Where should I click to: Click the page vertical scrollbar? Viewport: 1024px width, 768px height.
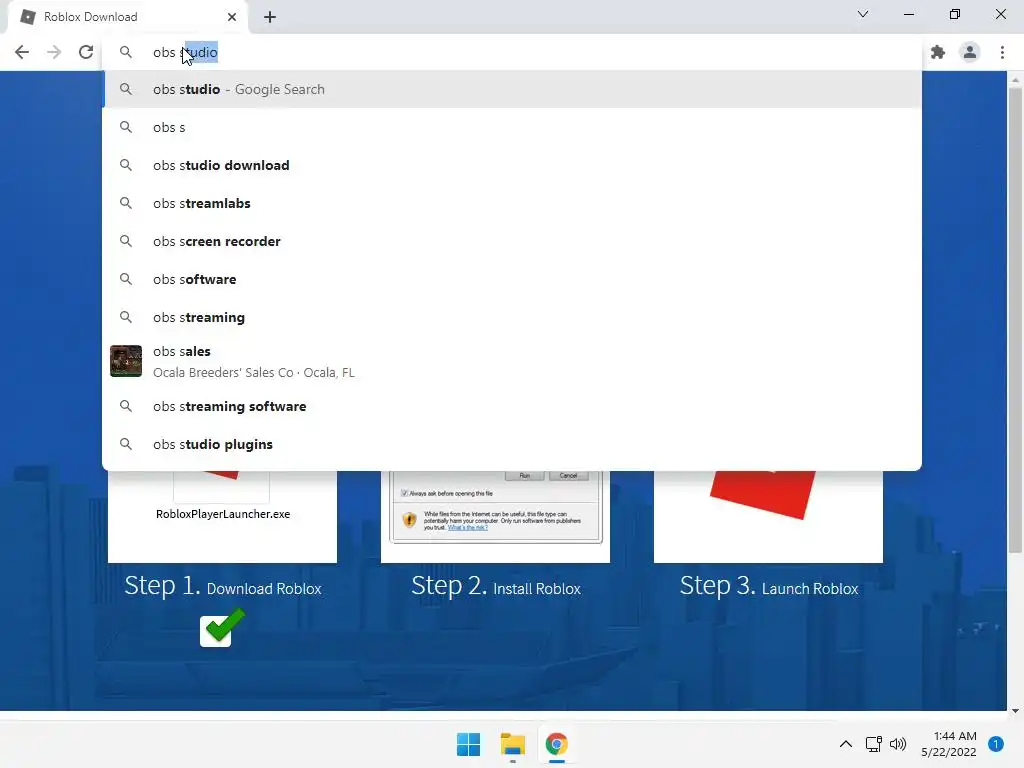coord(1015,320)
